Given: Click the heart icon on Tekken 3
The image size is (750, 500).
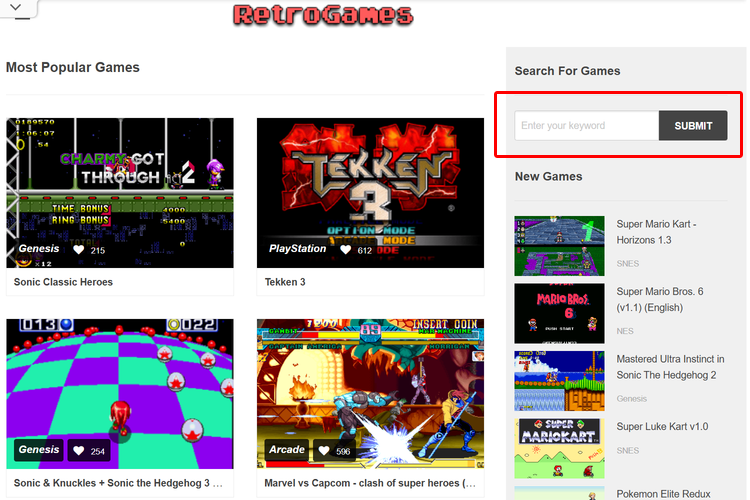Looking at the screenshot, I should (345, 250).
